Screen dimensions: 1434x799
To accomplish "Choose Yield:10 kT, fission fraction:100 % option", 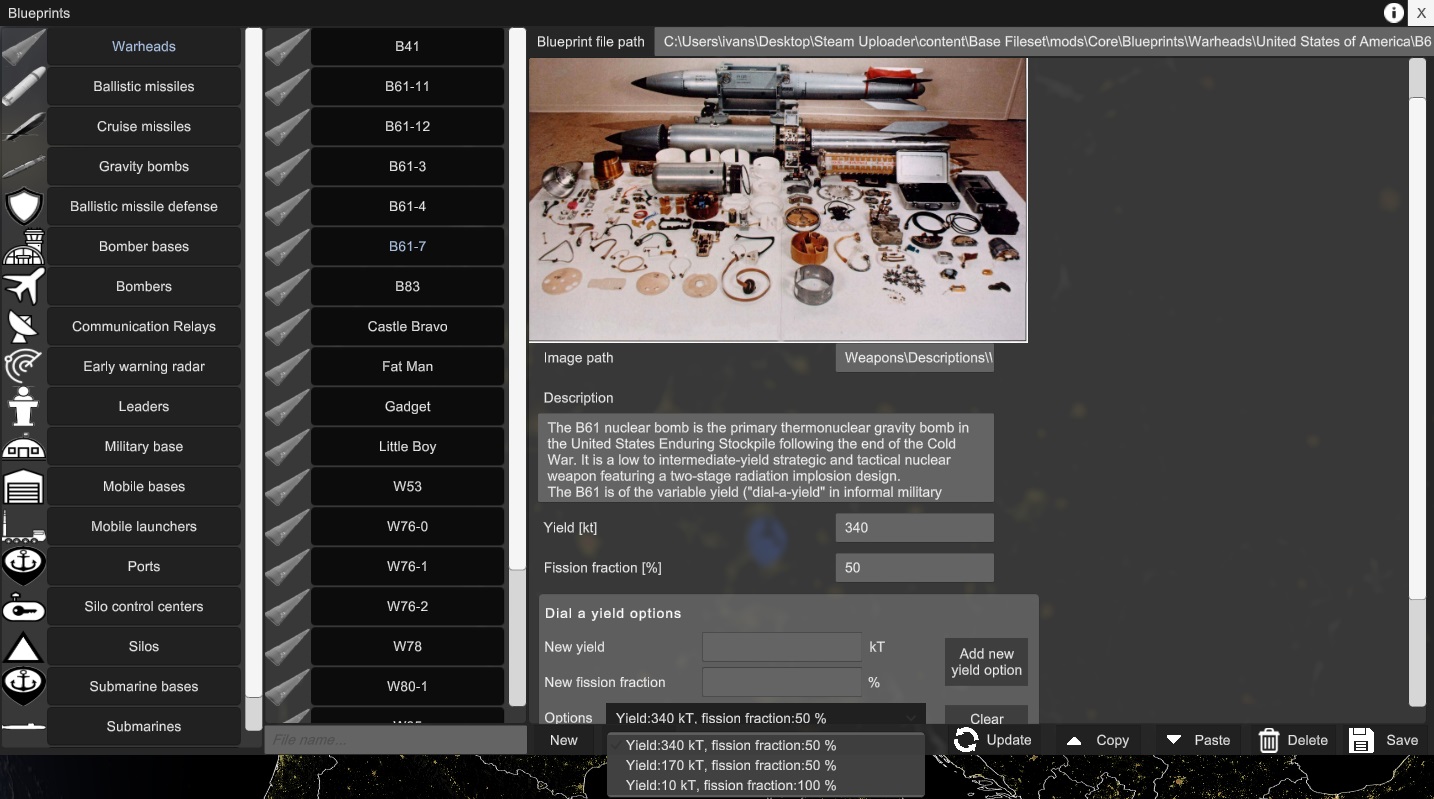I will [x=730, y=785].
